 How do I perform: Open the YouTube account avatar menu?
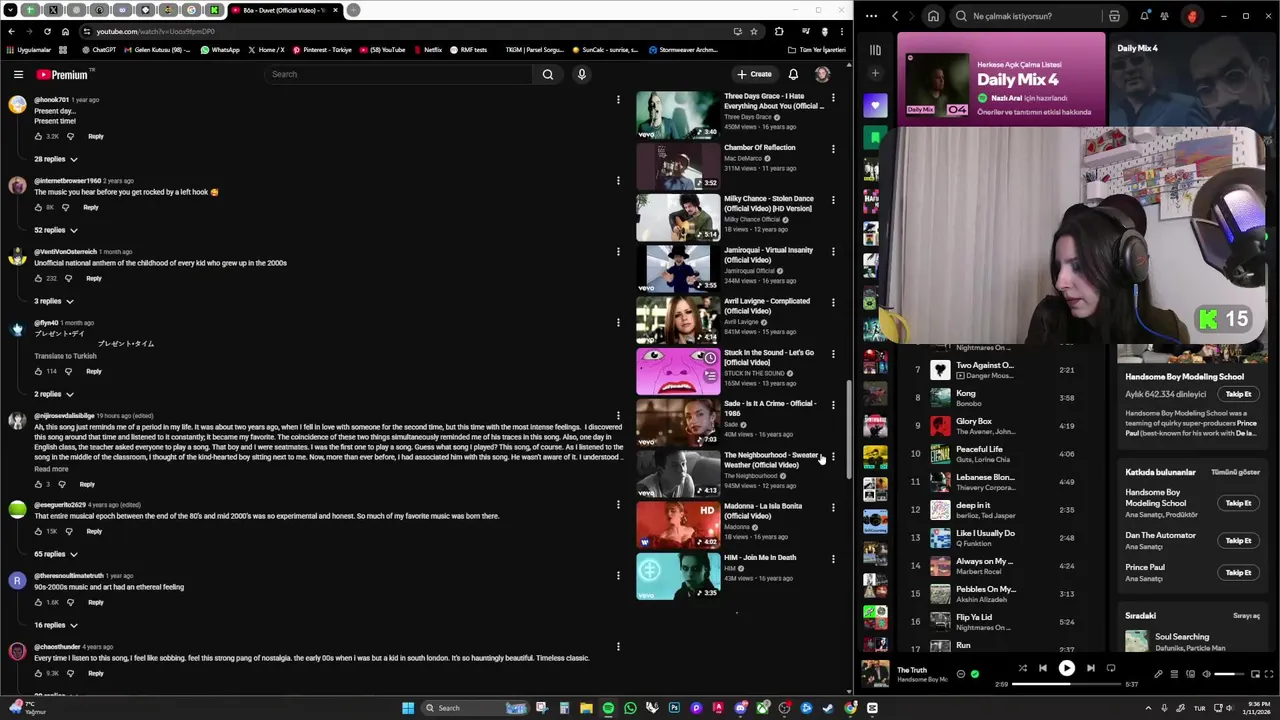click(822, 74)
